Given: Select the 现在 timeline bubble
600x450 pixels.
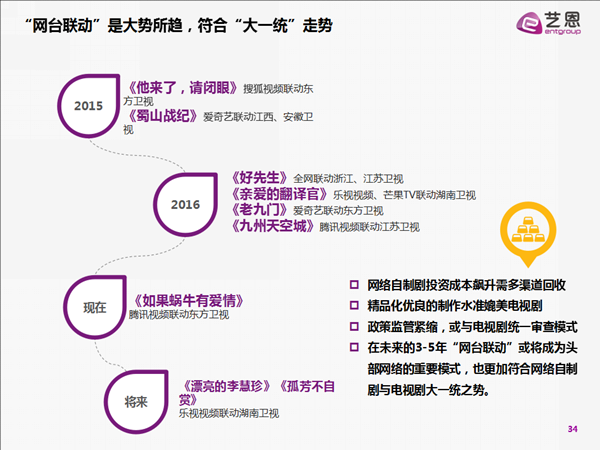Looking at the screenshot, I should click(95, 307).
